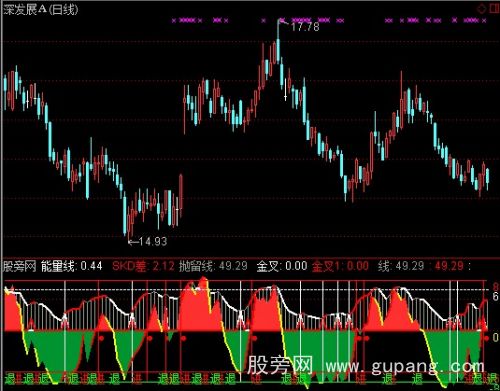
Task: Click the last red 49.29 value in indicator header
Action: (x=449, y=266)
